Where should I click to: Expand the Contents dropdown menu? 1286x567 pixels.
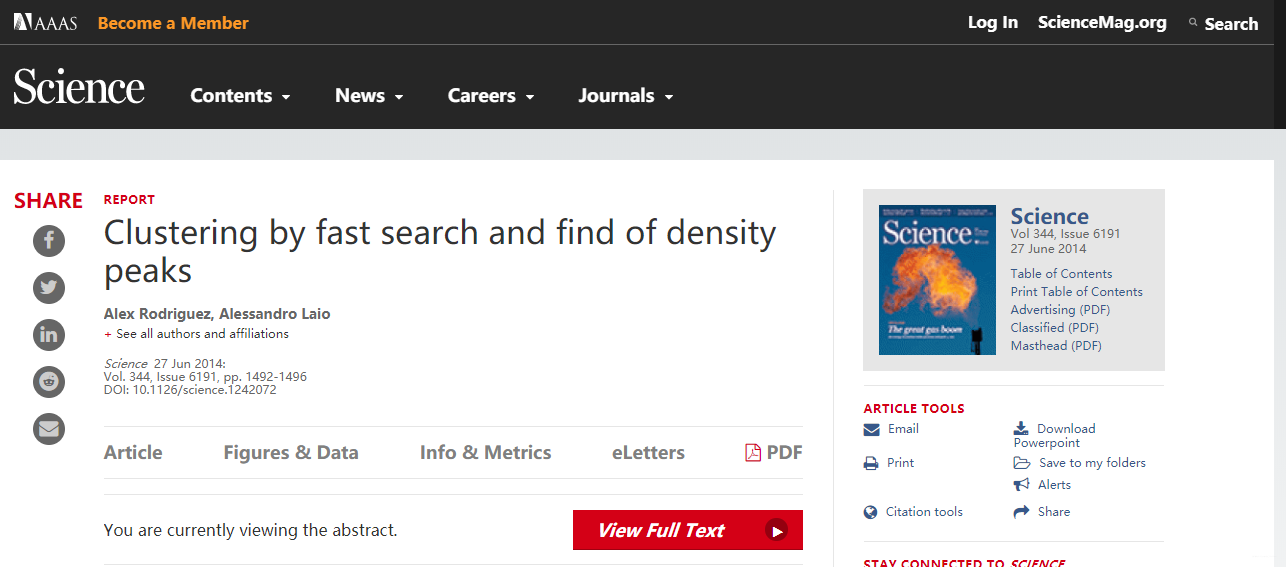pyautogui.click(x=240, y=96)
